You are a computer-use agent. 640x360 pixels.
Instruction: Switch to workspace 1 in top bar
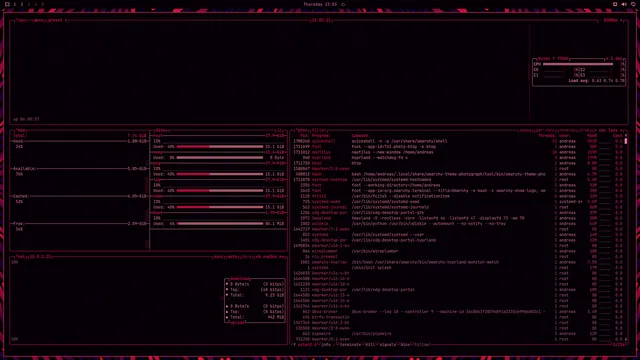(x=15, y=4)
